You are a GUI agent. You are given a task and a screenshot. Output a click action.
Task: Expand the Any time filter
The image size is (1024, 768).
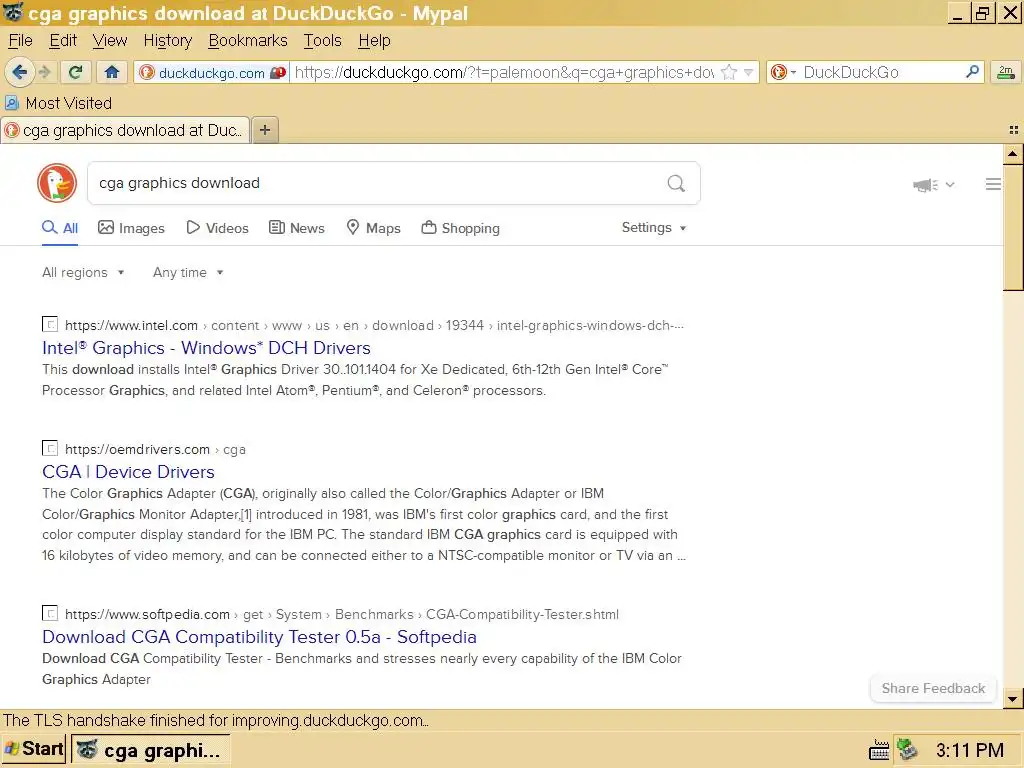[x=188, y=272]
